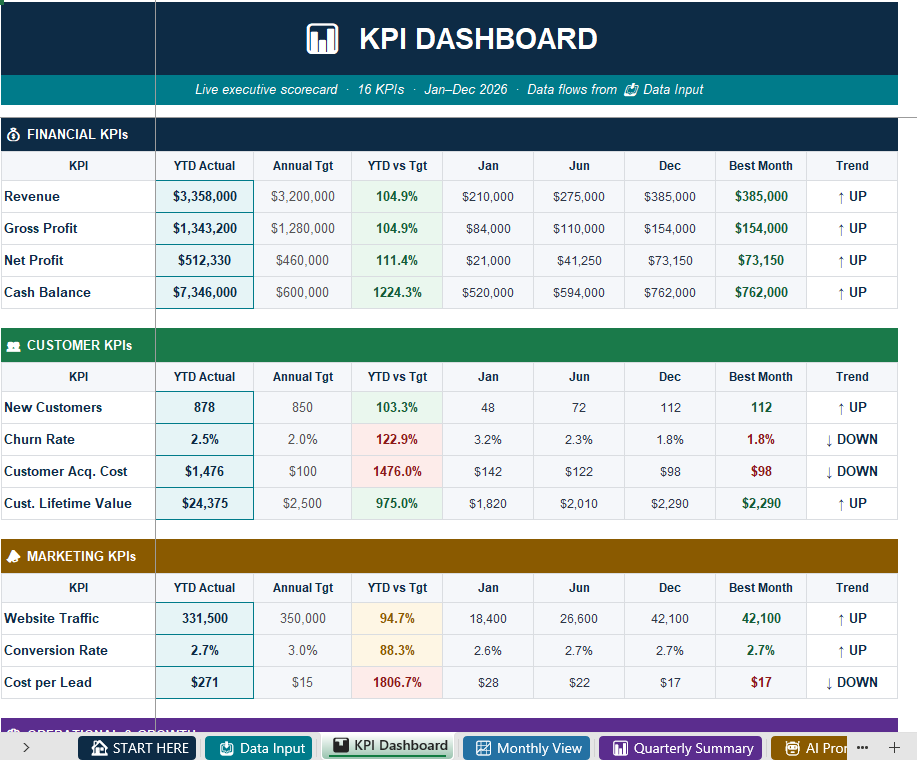Click the Data Input icon in the subtitle banner
The image size is (917, 760).
pyautogui.click(x=631, y=89)
